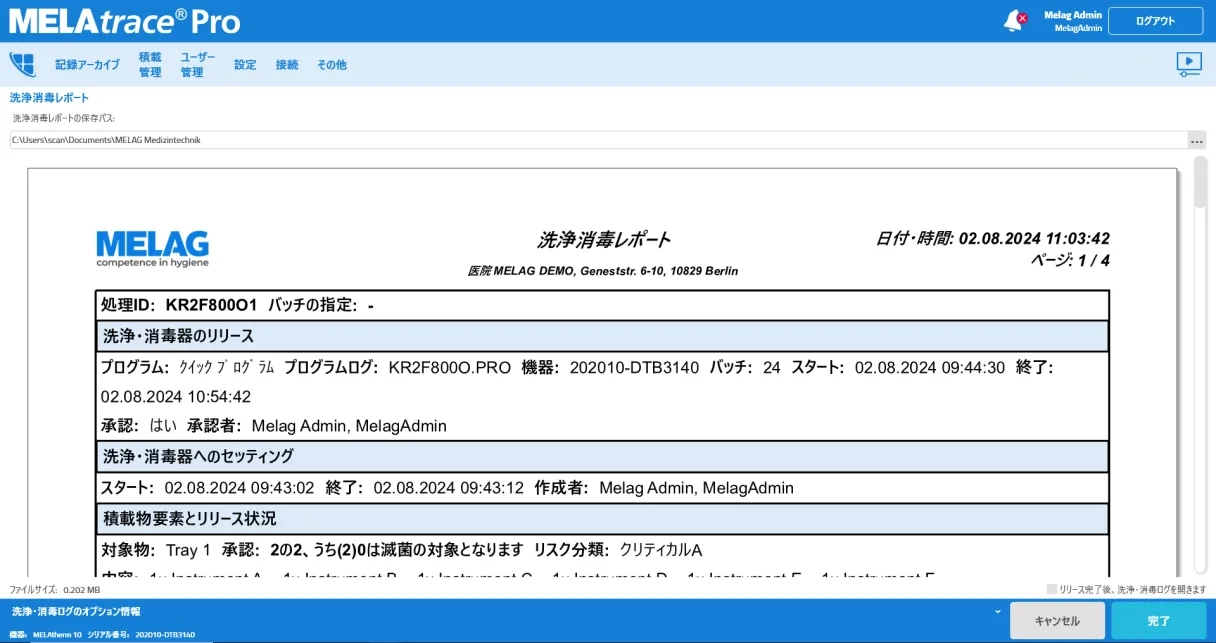The image size is (1216, 643).
Task: Open the その他 menu
Action: point(332,65)
